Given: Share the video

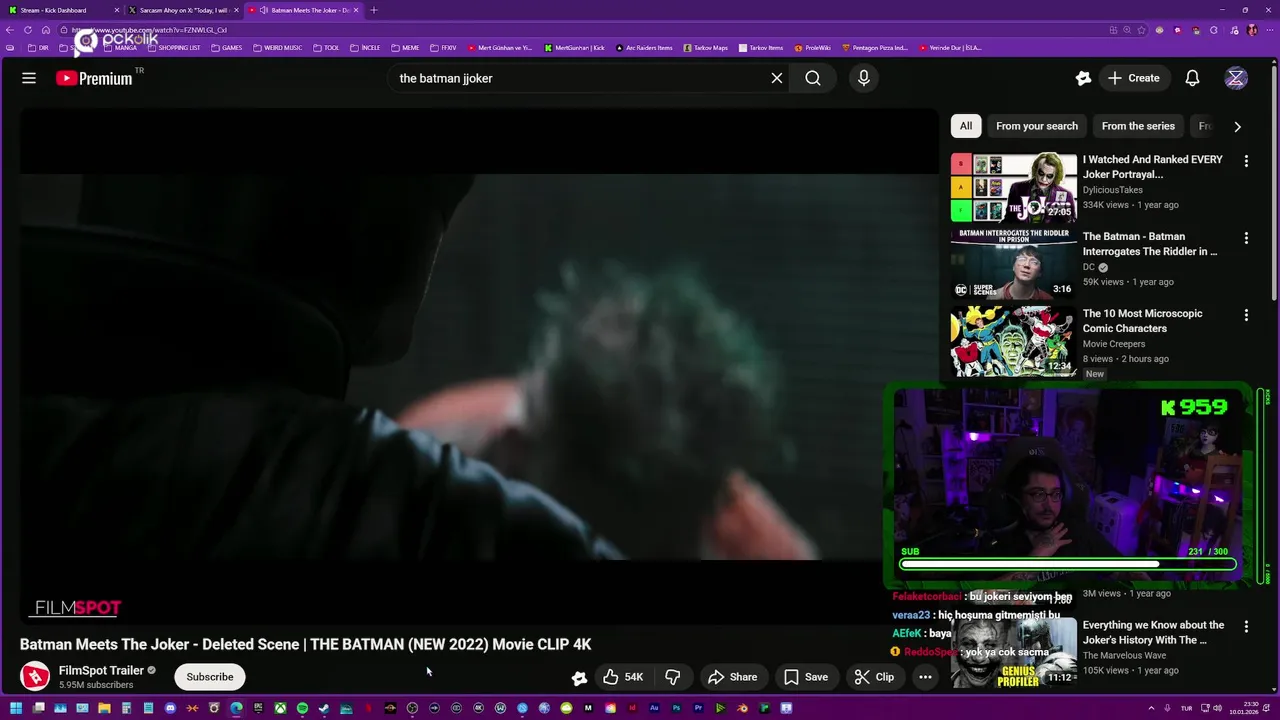Looking at the screenshot, I should [732, 677].
